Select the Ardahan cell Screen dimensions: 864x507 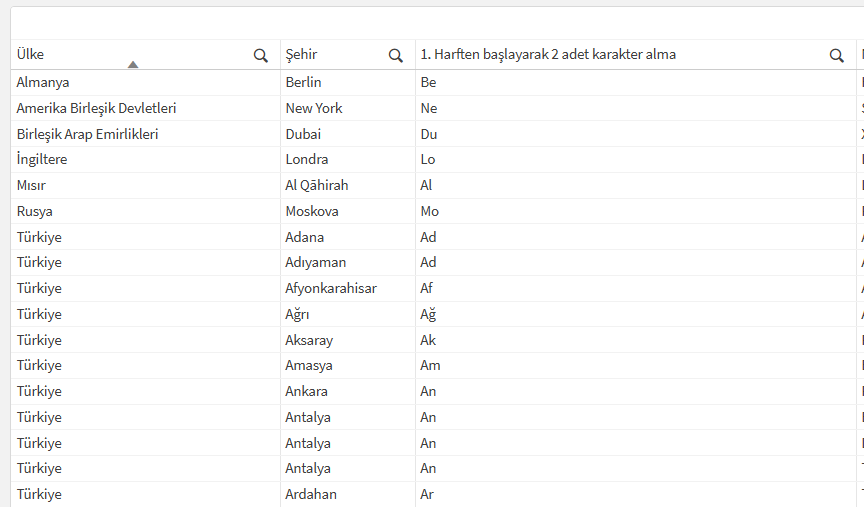311,494
